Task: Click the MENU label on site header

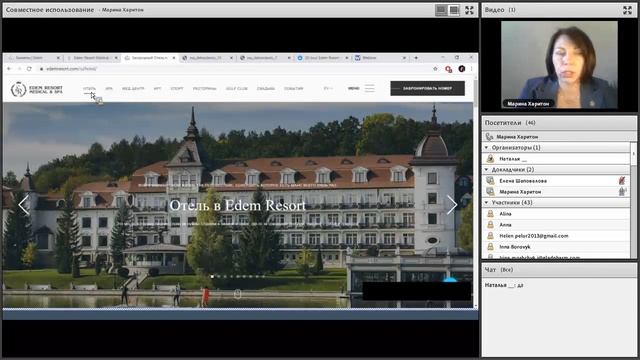Action: [353, 88]
